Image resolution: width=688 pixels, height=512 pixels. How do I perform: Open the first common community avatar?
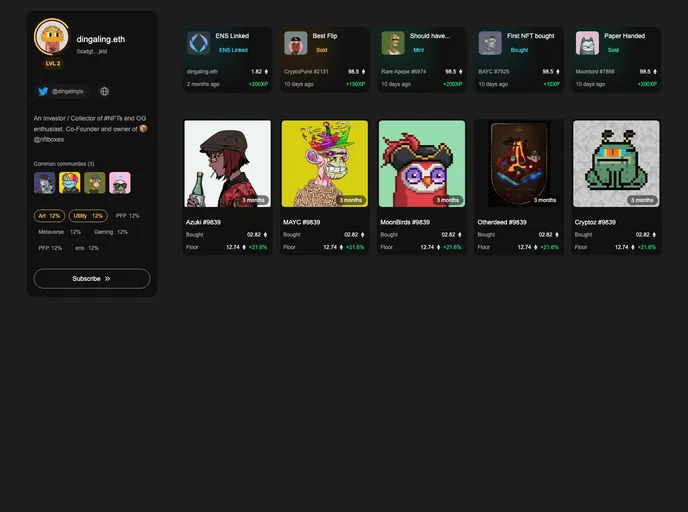tap(44, 182)
